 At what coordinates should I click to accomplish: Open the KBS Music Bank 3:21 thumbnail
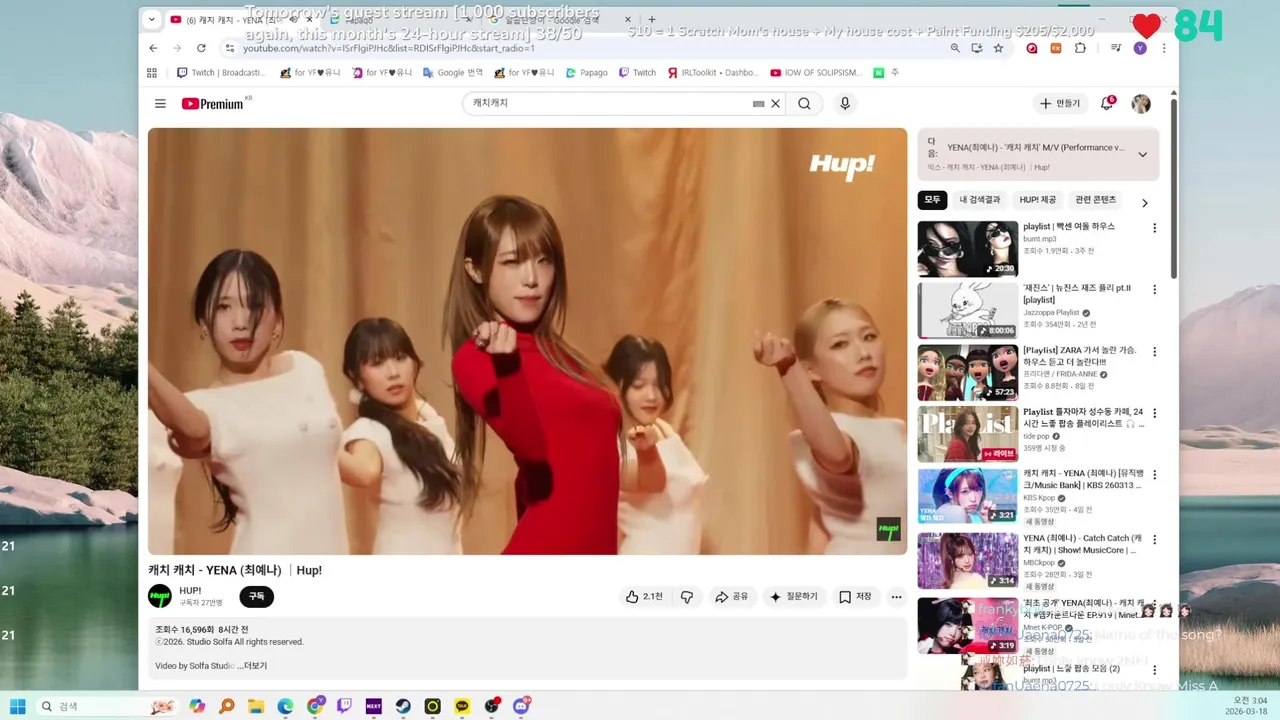(968, 496)
